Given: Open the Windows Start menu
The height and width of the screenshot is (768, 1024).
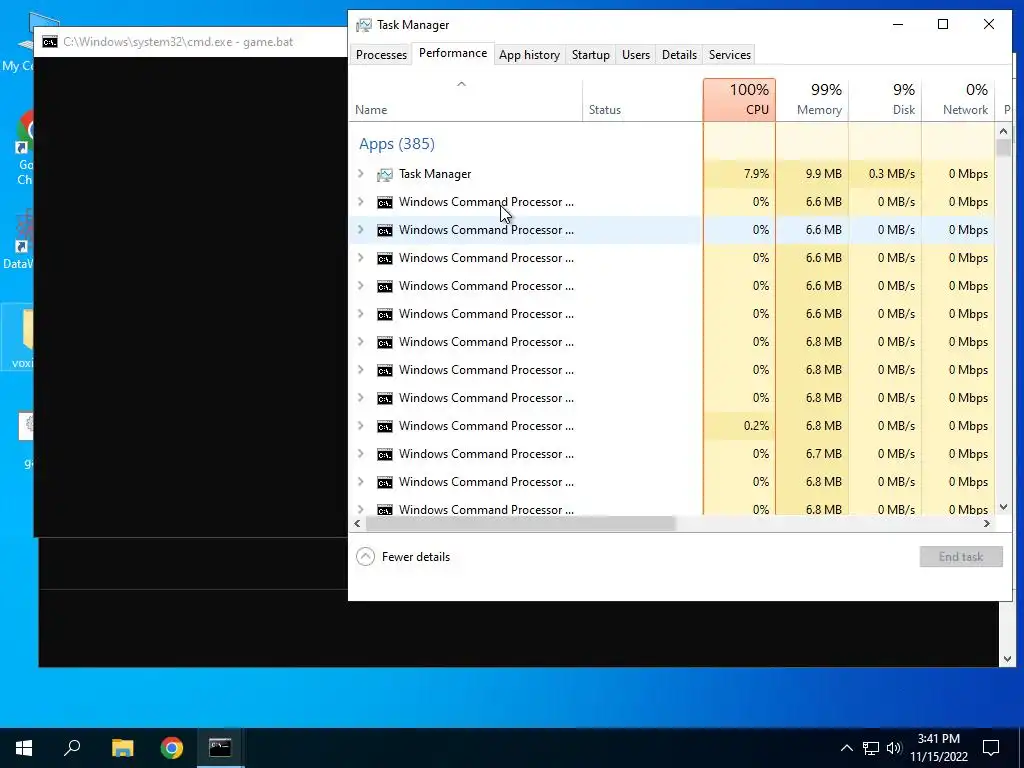Looking at the screenshot, I should (x=24, y=748).
